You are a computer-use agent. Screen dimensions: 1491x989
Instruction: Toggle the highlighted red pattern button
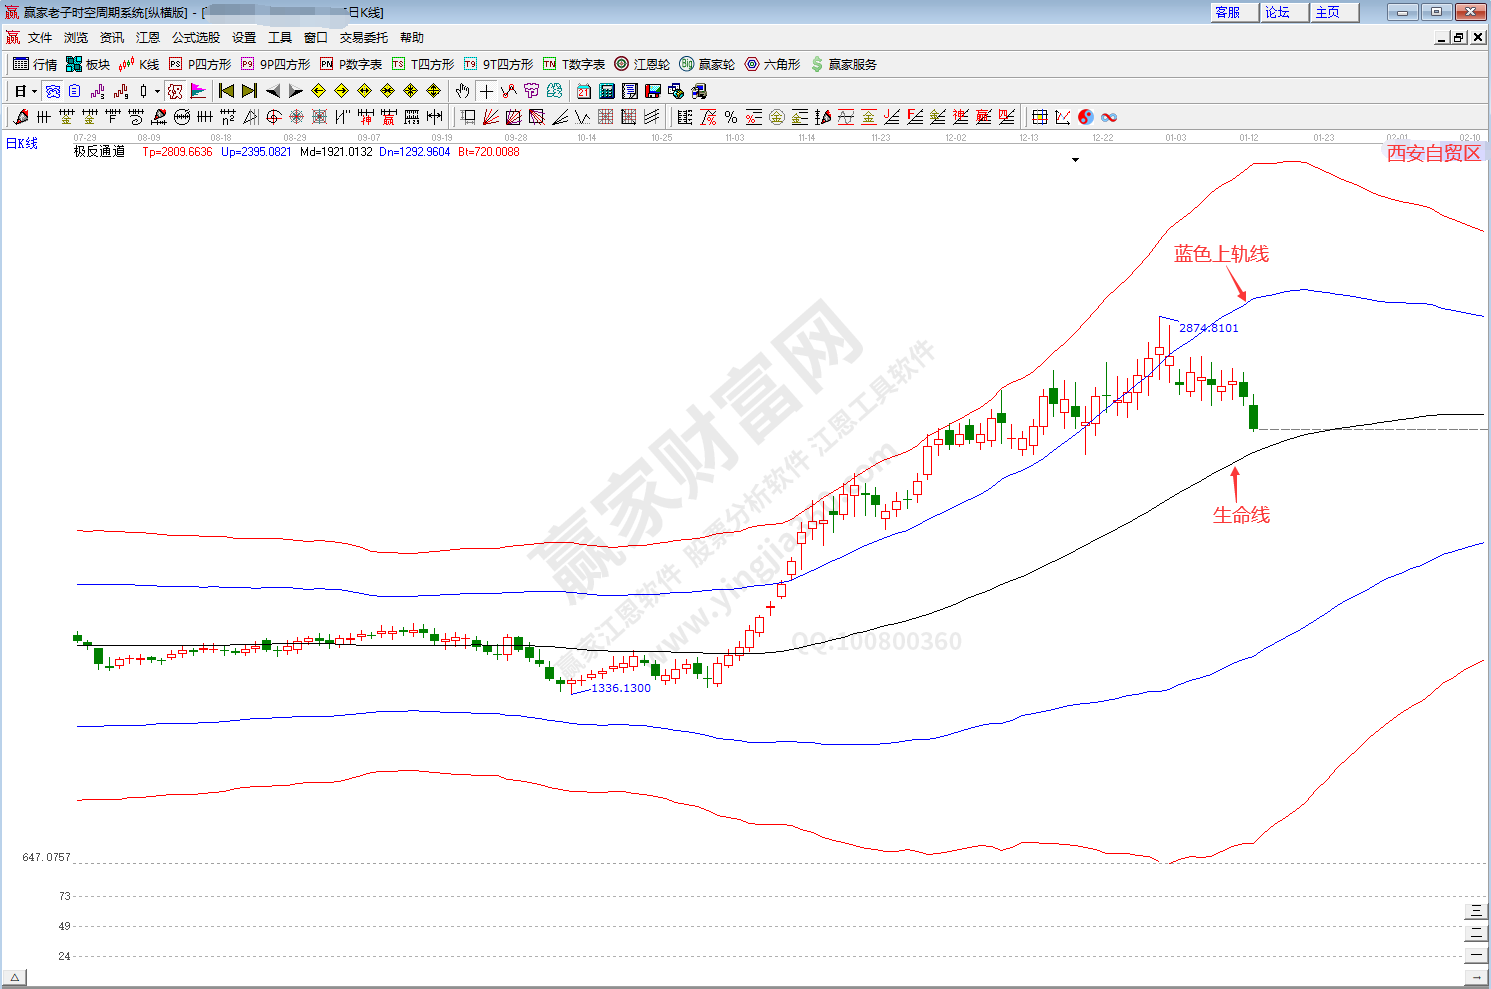point(175,91)
